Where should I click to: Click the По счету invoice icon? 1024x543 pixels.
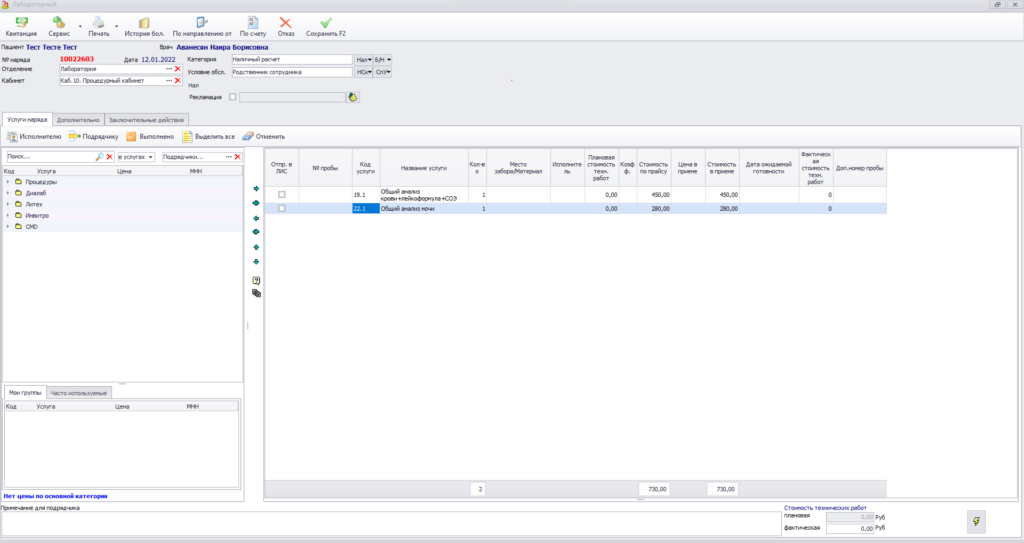[x=252, y=23]
